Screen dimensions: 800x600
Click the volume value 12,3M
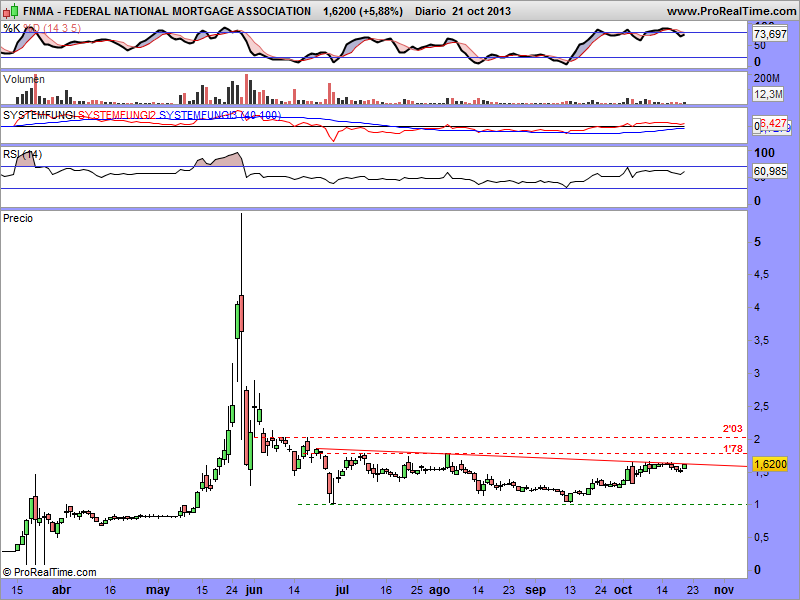768,94
